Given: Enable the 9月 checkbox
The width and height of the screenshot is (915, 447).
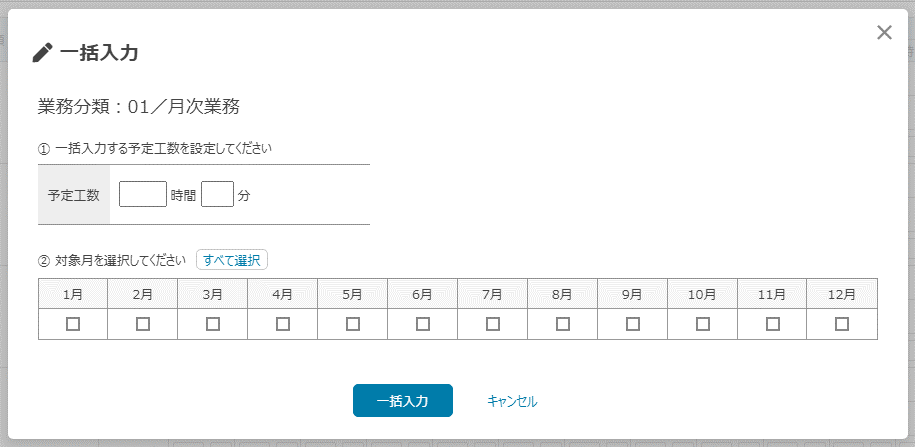Looking at the screenshot, I should [x=633, y=324].
